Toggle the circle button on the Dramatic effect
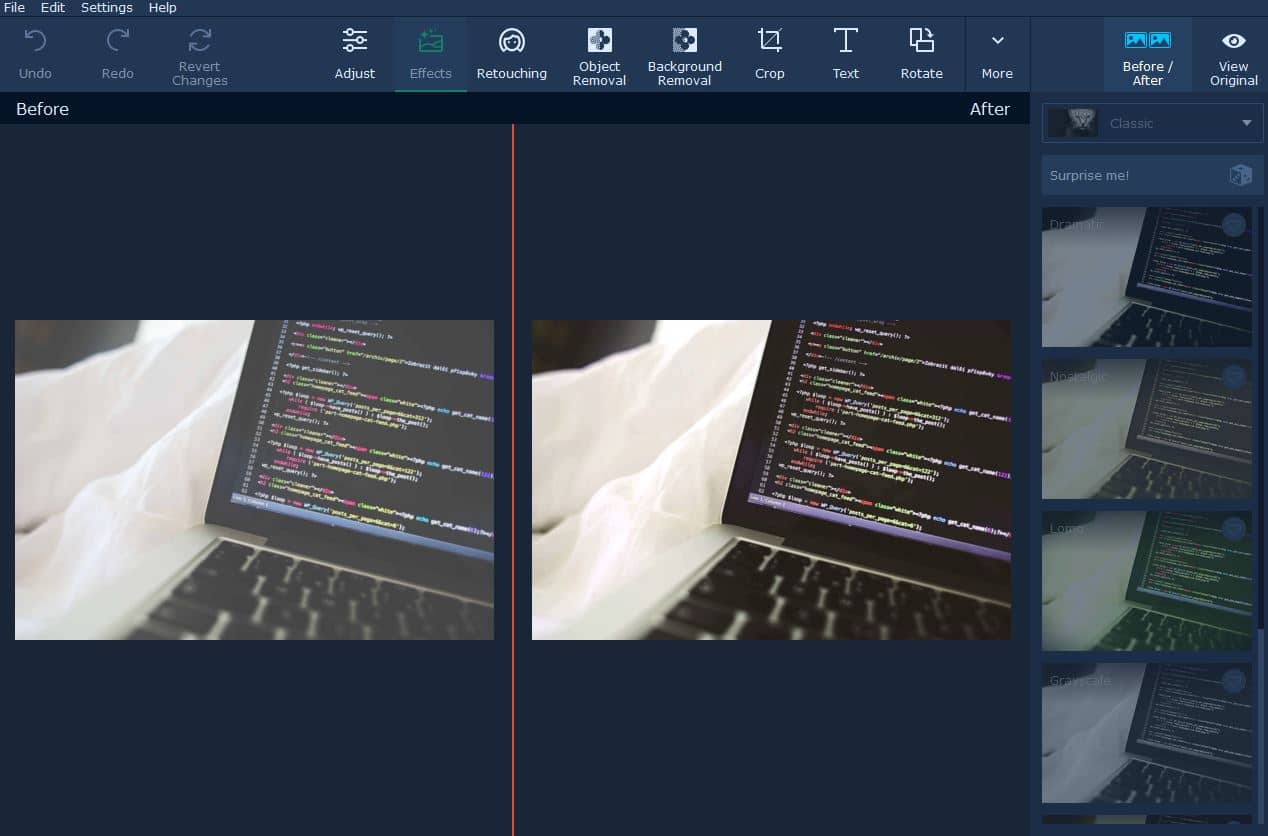Screen dimensions: 1268x836 pos(1234,225)
